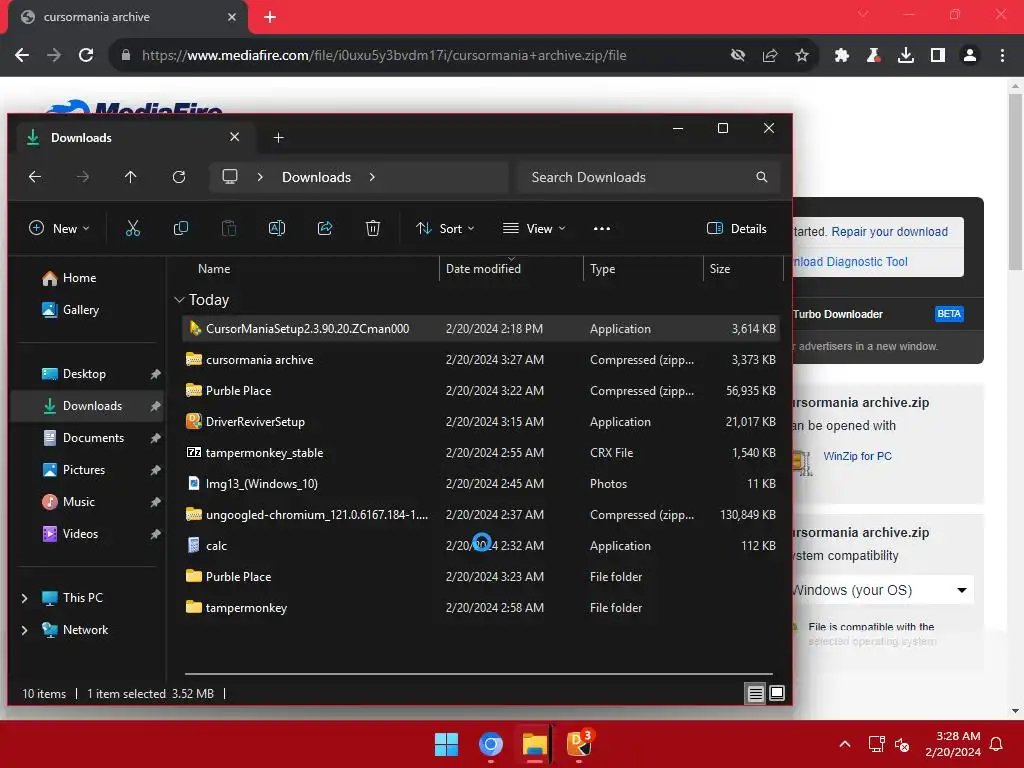Add a new File Explorer tab
The height and width of the screenshot is (768, 1024).
coord(279,138)
